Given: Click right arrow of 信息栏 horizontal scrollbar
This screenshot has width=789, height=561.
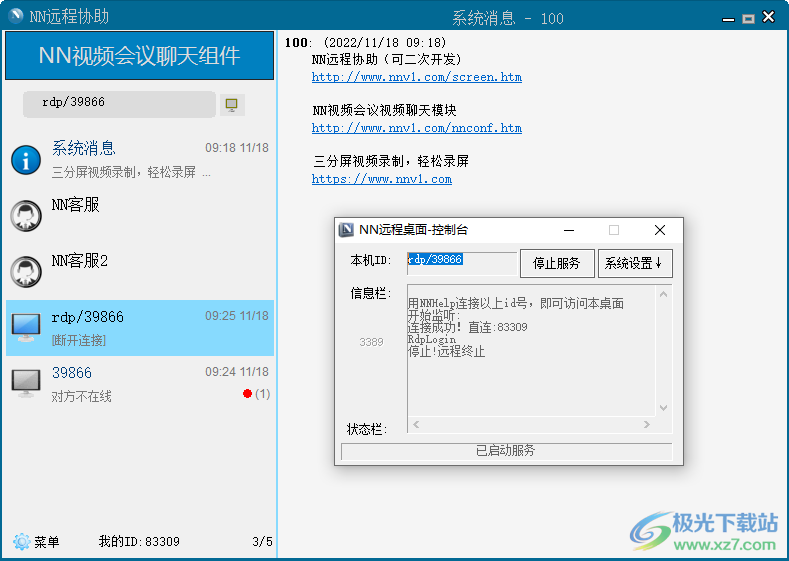Looking at the screenshot, I should 647,425.
